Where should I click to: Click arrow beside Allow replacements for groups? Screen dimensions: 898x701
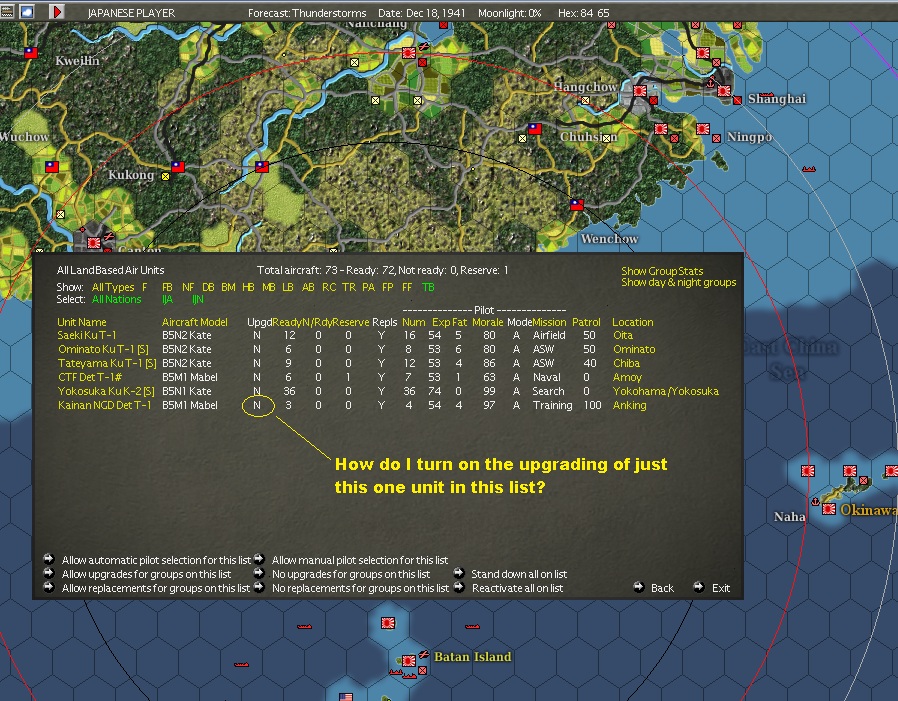click(x=49, y=588)
